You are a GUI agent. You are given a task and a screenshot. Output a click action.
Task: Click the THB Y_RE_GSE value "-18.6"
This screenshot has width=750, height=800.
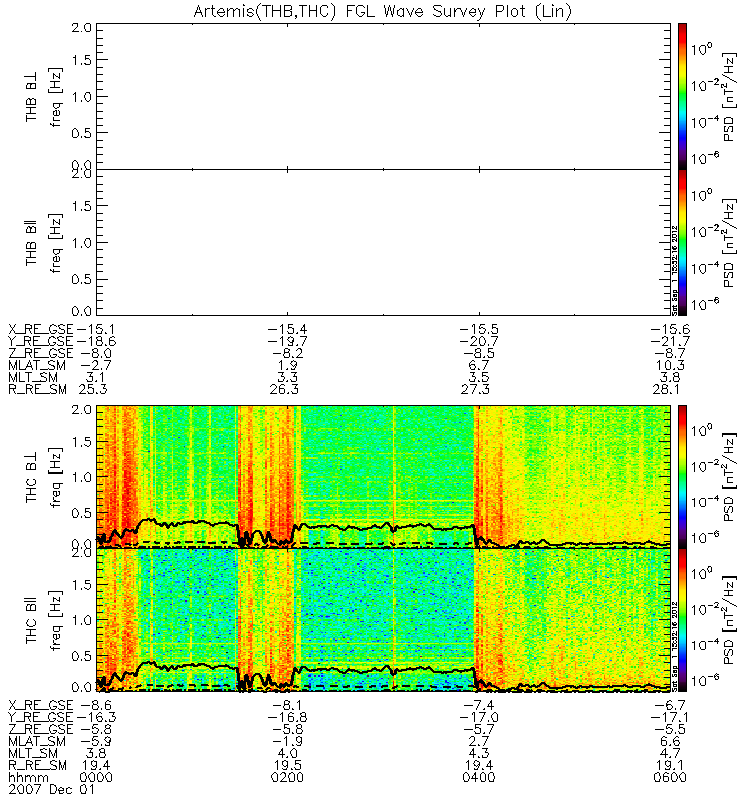tap(95, 341)
